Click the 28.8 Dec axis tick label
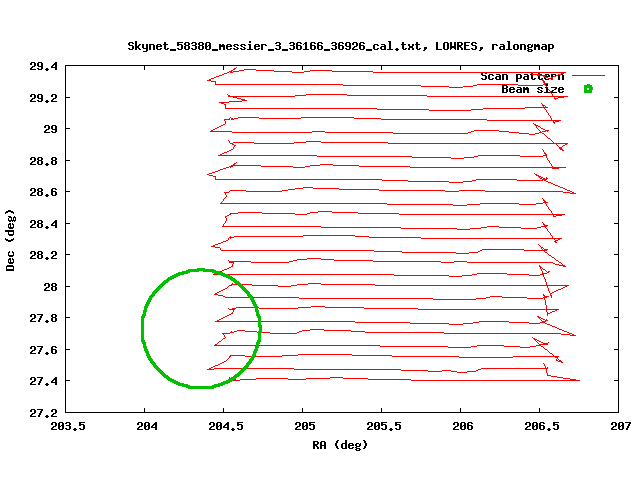Screen dimensions: 640x480 tap(44, 161)
